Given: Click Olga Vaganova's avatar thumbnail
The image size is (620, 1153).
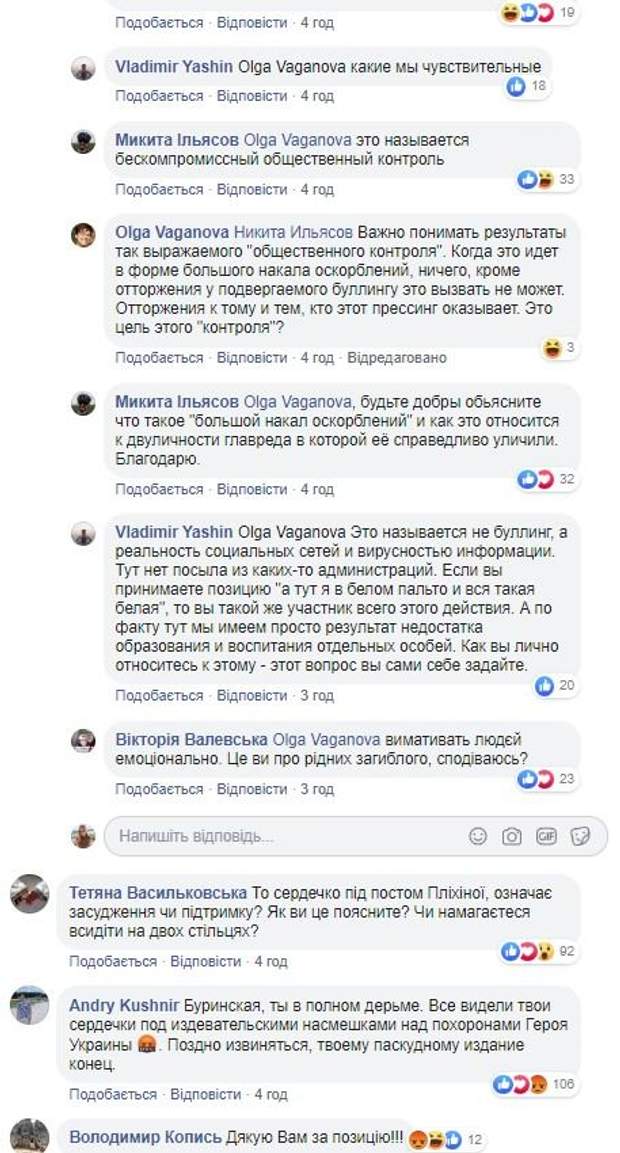Looking at the screenshot, I should click(x=83, y=235).
